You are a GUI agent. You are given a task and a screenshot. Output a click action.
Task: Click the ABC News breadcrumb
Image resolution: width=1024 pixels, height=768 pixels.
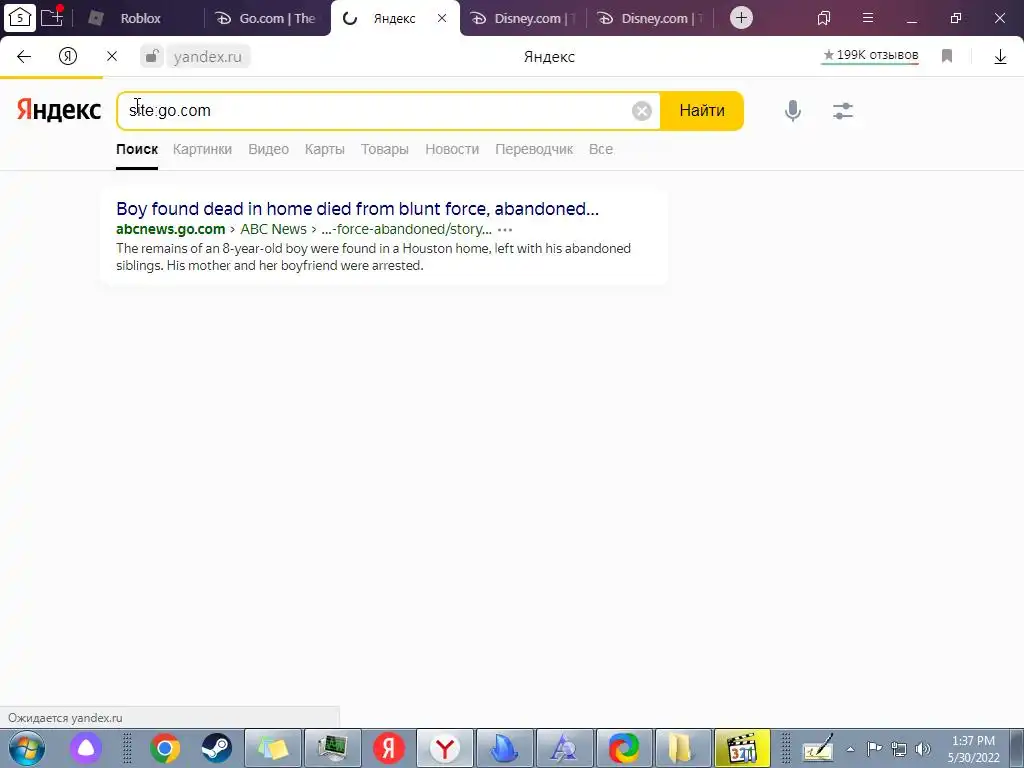pos(273,229)
